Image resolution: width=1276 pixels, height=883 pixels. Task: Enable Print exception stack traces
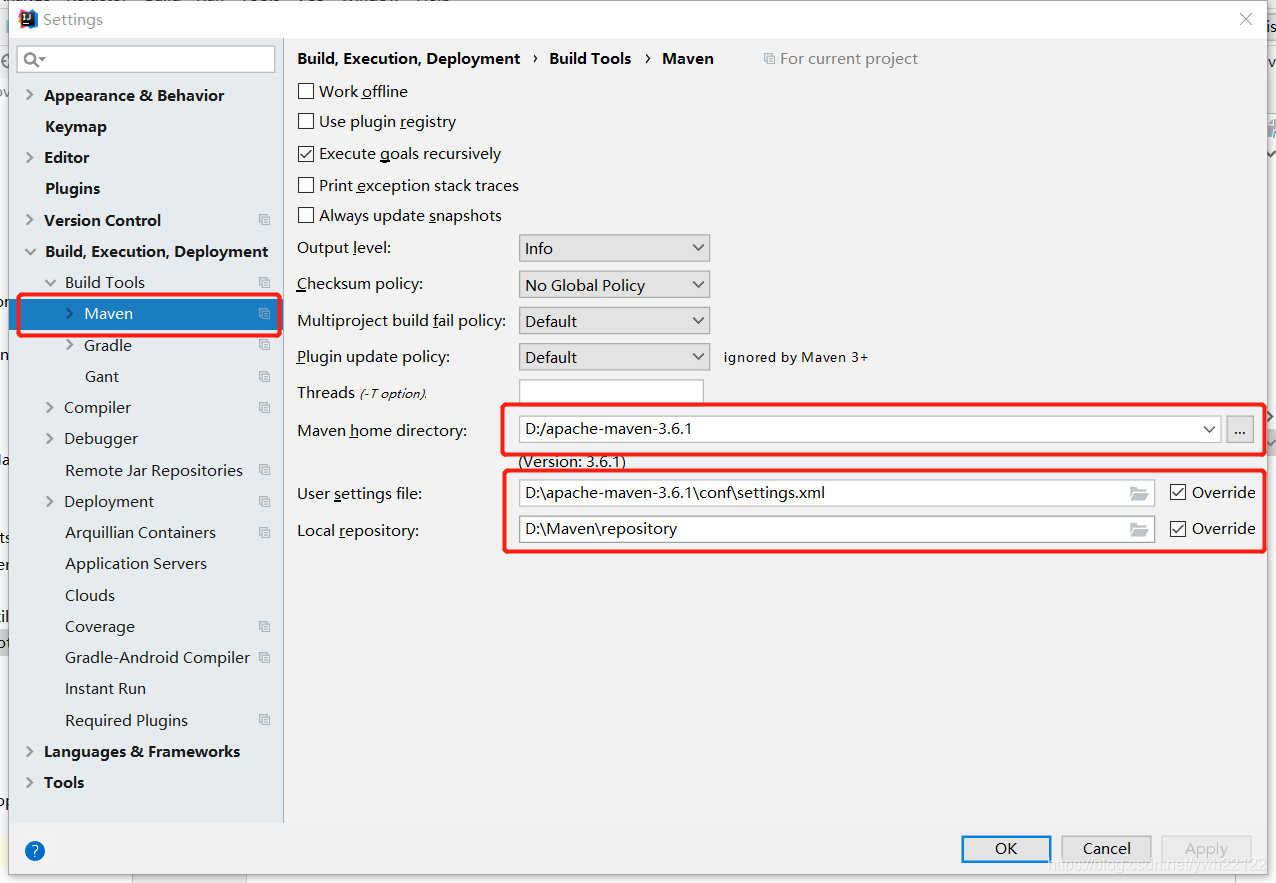[306, 186]
